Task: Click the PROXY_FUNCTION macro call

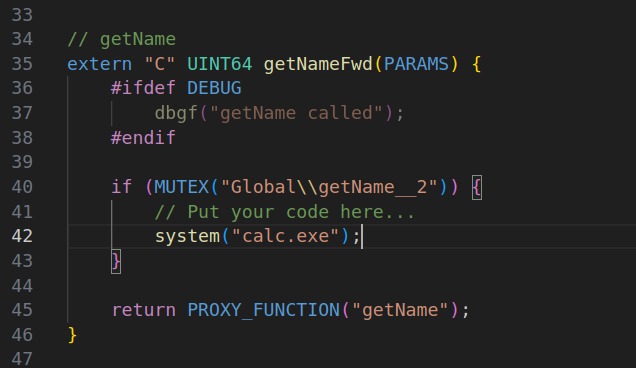Action: point(263,310)
